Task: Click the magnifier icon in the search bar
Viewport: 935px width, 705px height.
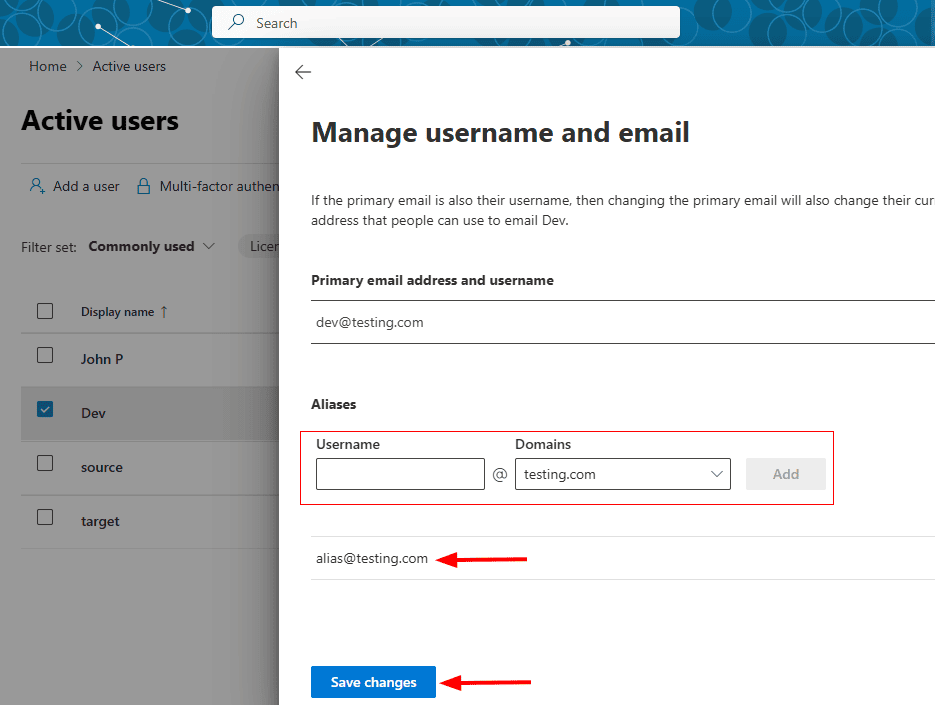Action: [236, 22]
